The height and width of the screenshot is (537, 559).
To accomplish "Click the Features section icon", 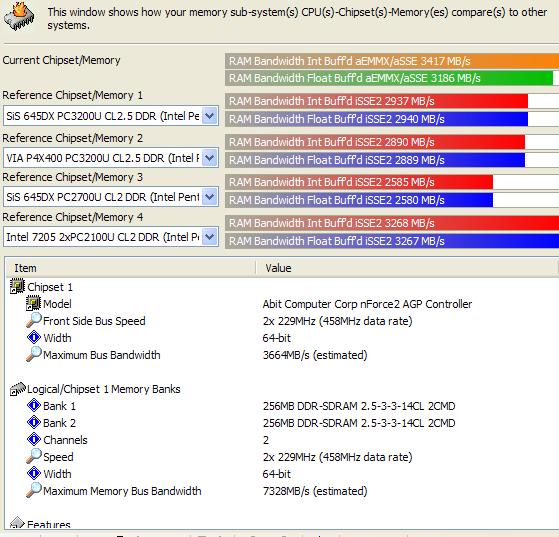I will pyautogui.click(x=17, y=523).
